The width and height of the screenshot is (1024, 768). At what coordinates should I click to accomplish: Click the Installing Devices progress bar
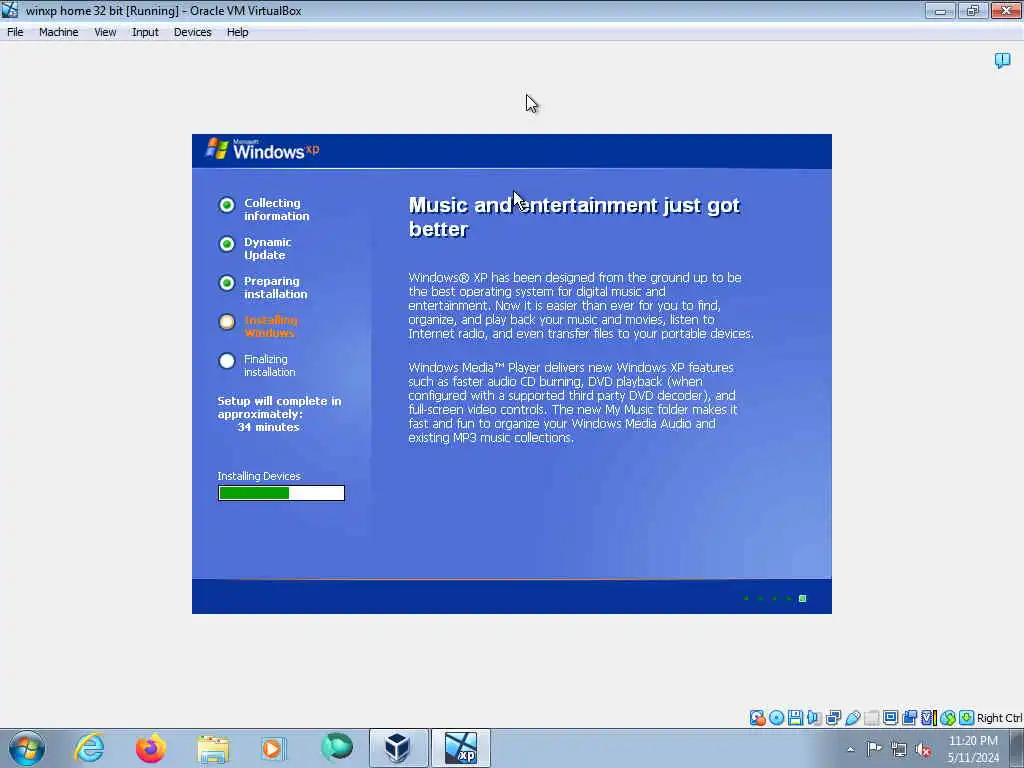(281, 493)
